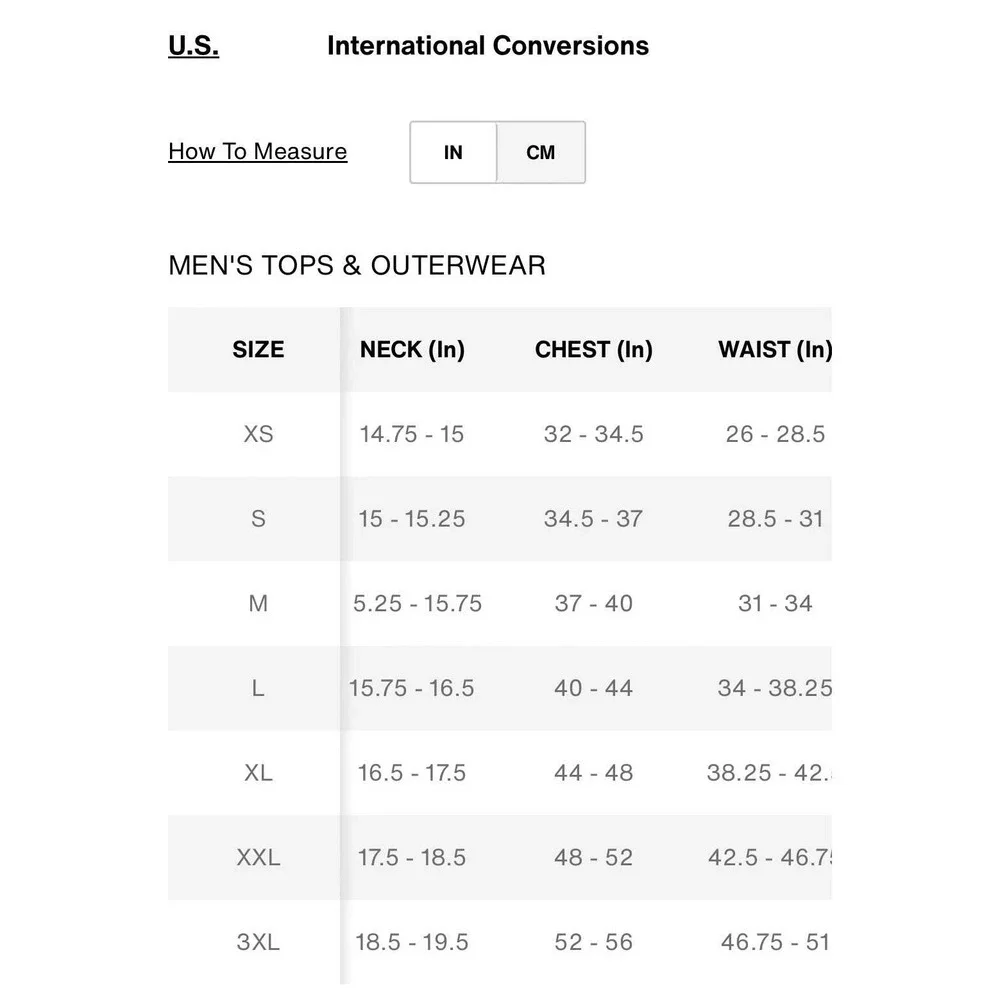This screenshot has height=1000, width=1000.
Task: Select the M size row label
Action: pos(258,604)
